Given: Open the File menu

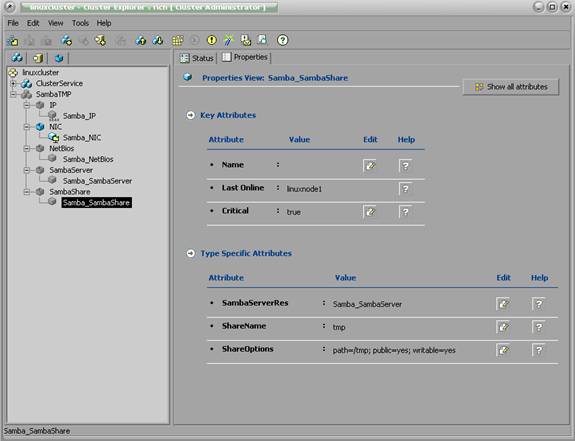Looking at the screenshot, I should pyautogui.click(x=13, y=23).
